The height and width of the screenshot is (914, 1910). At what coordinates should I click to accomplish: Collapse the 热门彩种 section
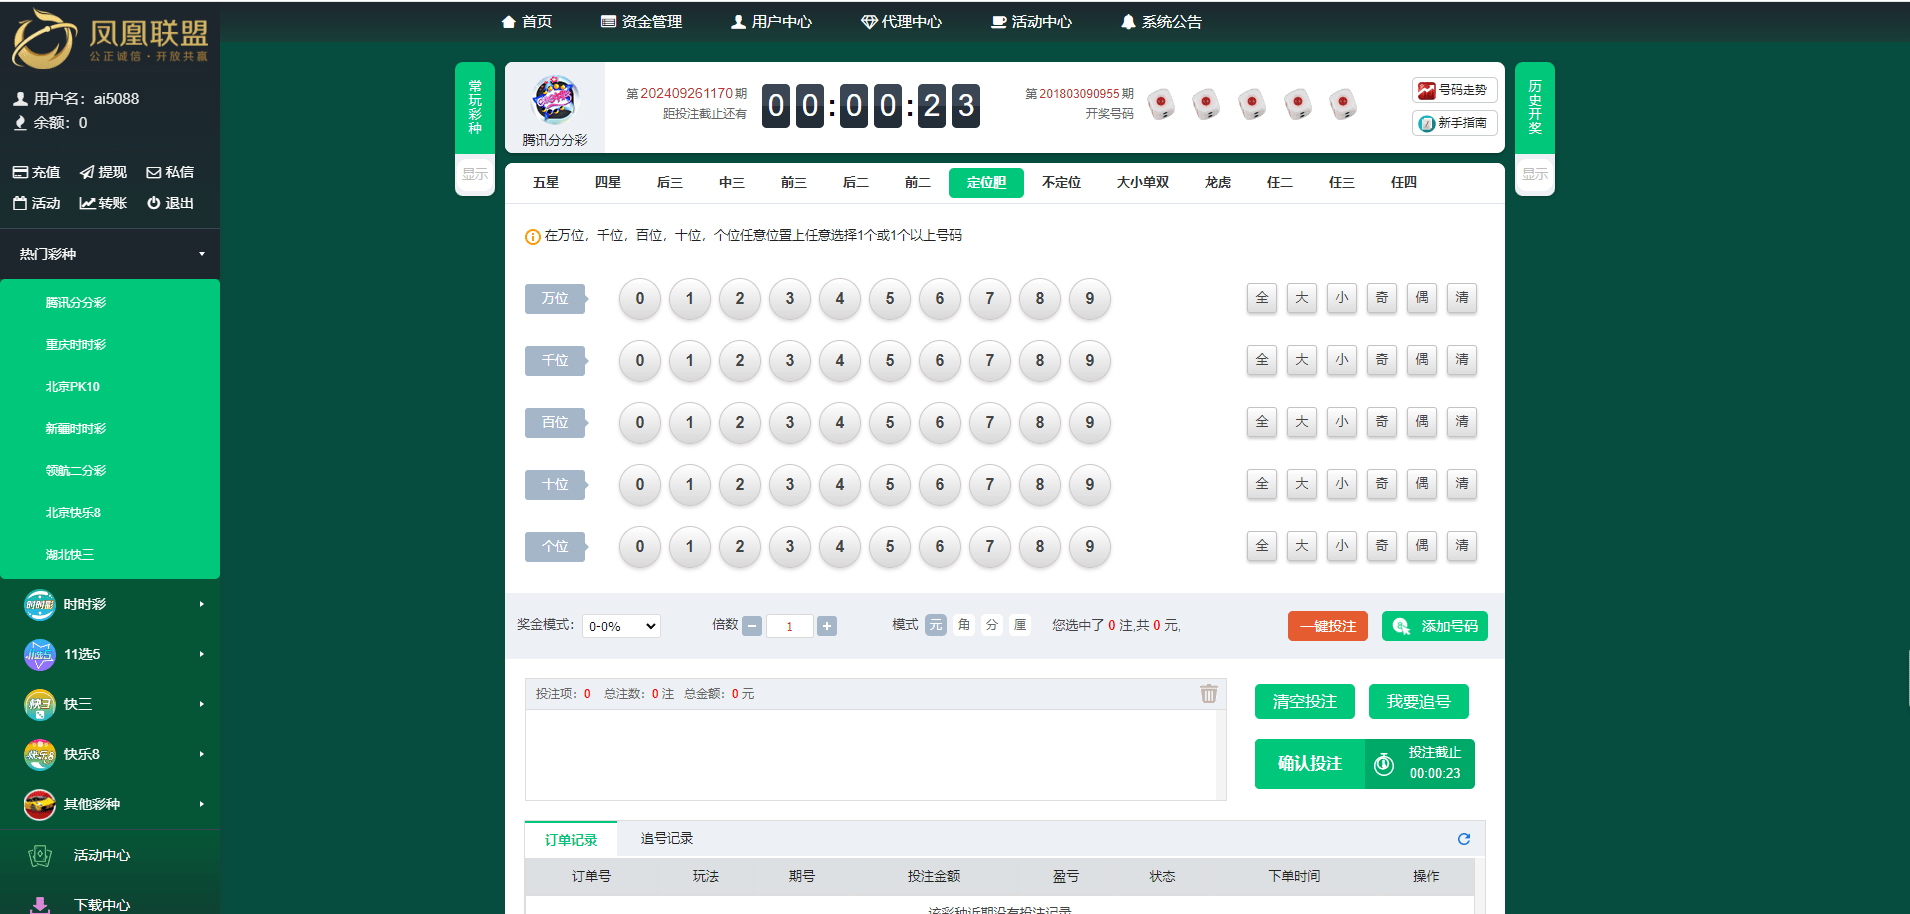pyautogui.click(x=110, y=254)
